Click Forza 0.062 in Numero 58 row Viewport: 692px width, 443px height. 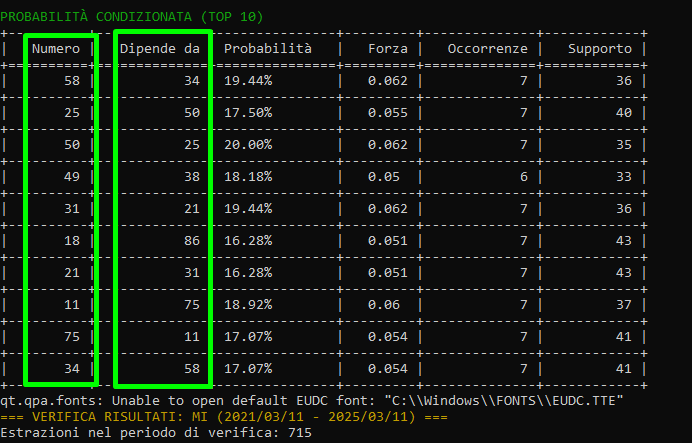pyautogui.click(x=388, y=81)
